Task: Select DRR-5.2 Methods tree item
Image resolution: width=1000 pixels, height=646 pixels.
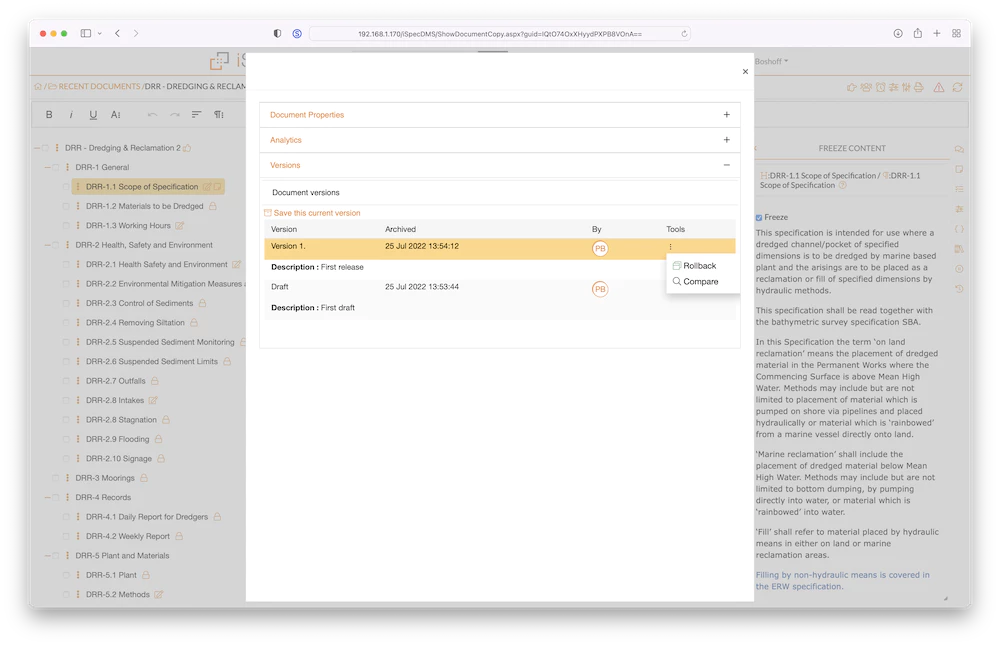Action: click(118, 594)
